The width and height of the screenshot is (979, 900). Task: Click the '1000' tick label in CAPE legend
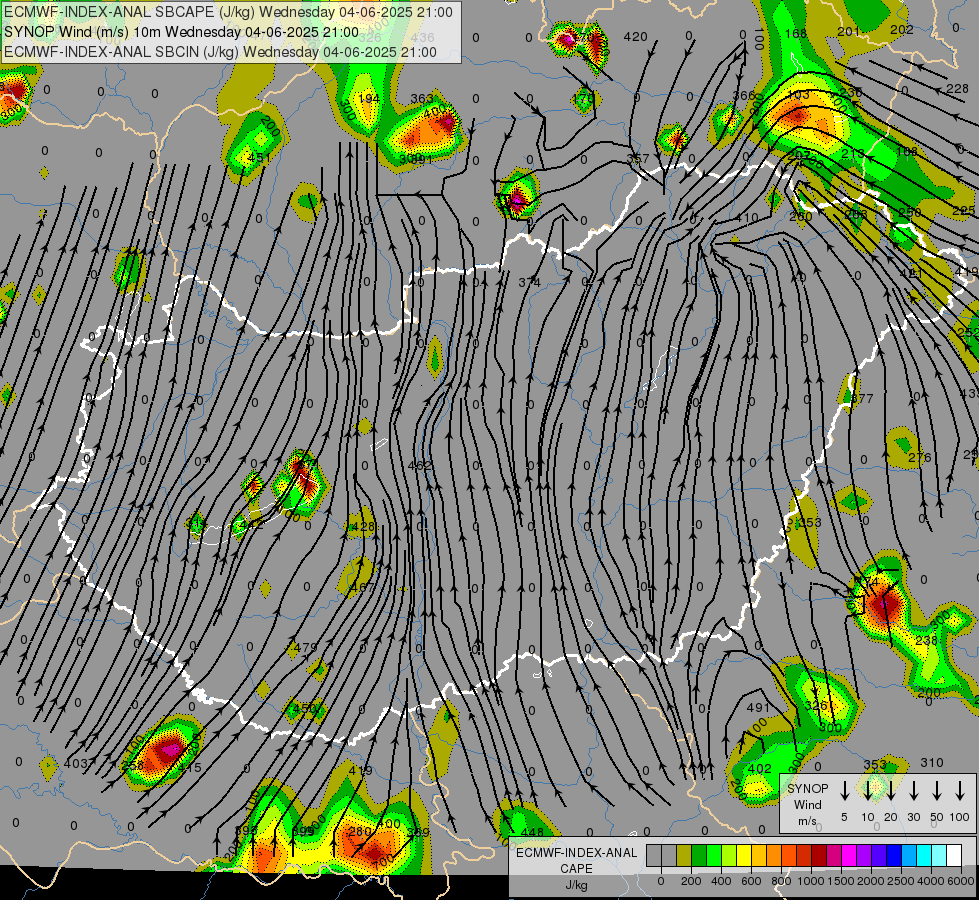(810, 881)
